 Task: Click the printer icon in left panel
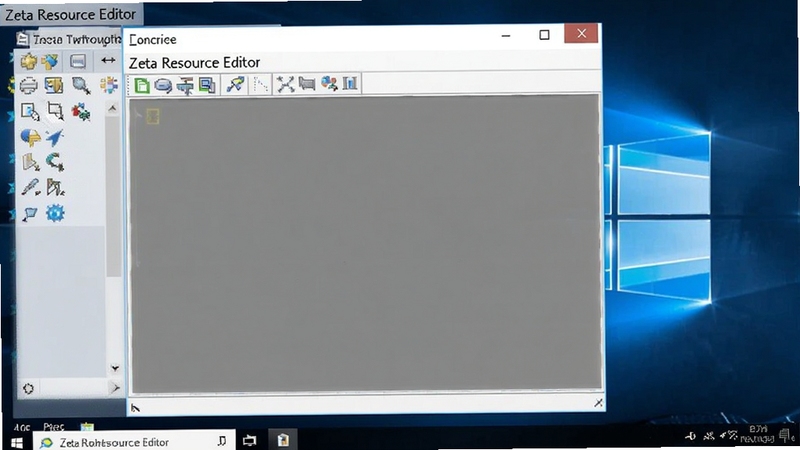point(29,85)
